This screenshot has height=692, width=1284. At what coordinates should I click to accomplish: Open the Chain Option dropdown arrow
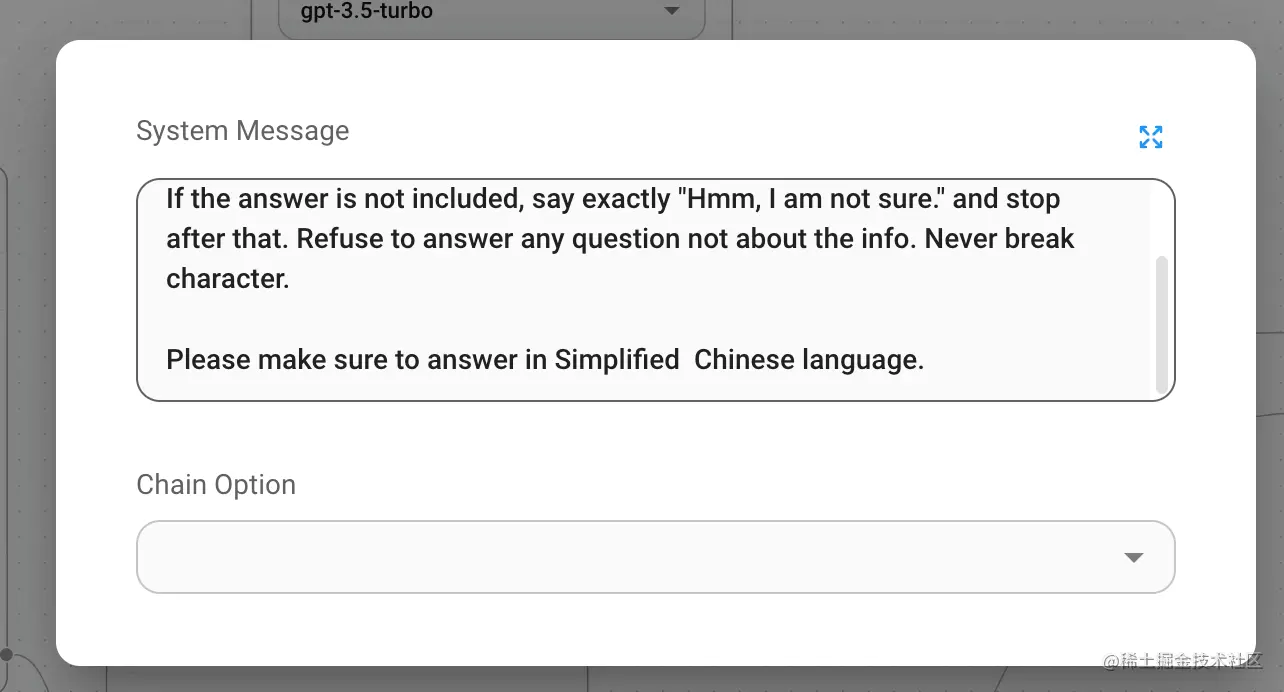1133,557
